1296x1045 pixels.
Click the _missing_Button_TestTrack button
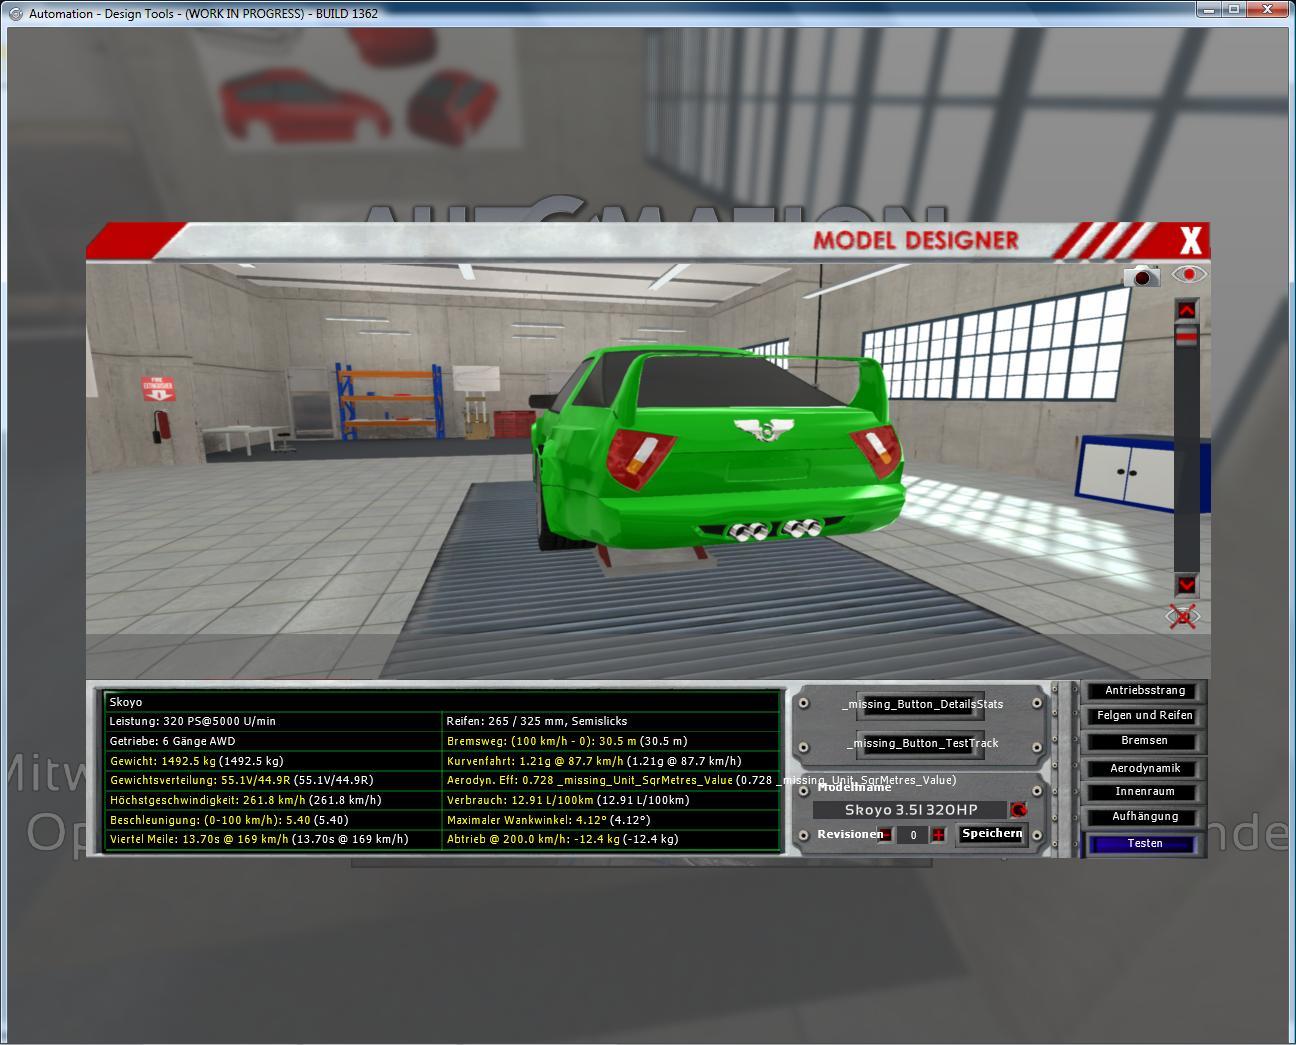click(921, 743)
